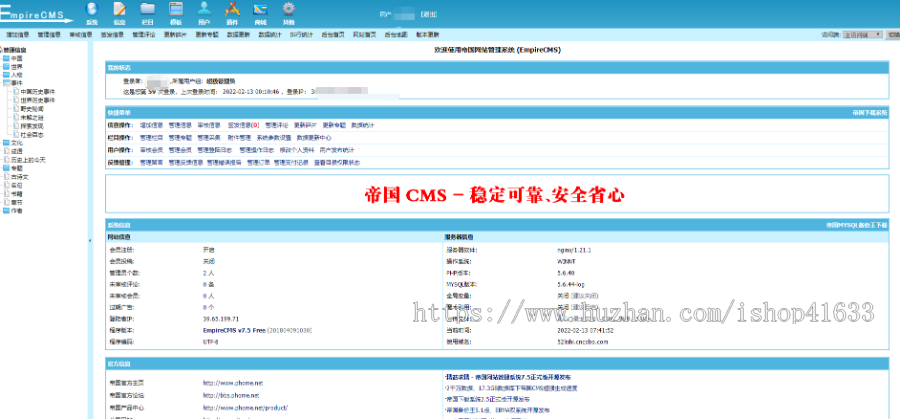
Task: Select 社会百态 in the tree
Action: click(x=32, y=134)
